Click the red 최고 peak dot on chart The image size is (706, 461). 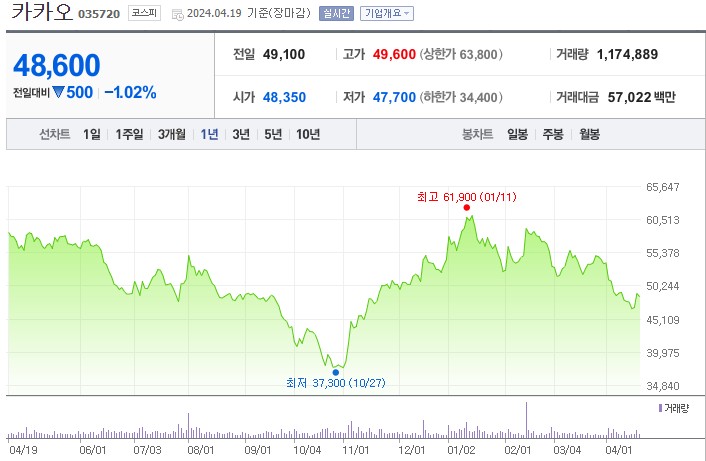466,207
